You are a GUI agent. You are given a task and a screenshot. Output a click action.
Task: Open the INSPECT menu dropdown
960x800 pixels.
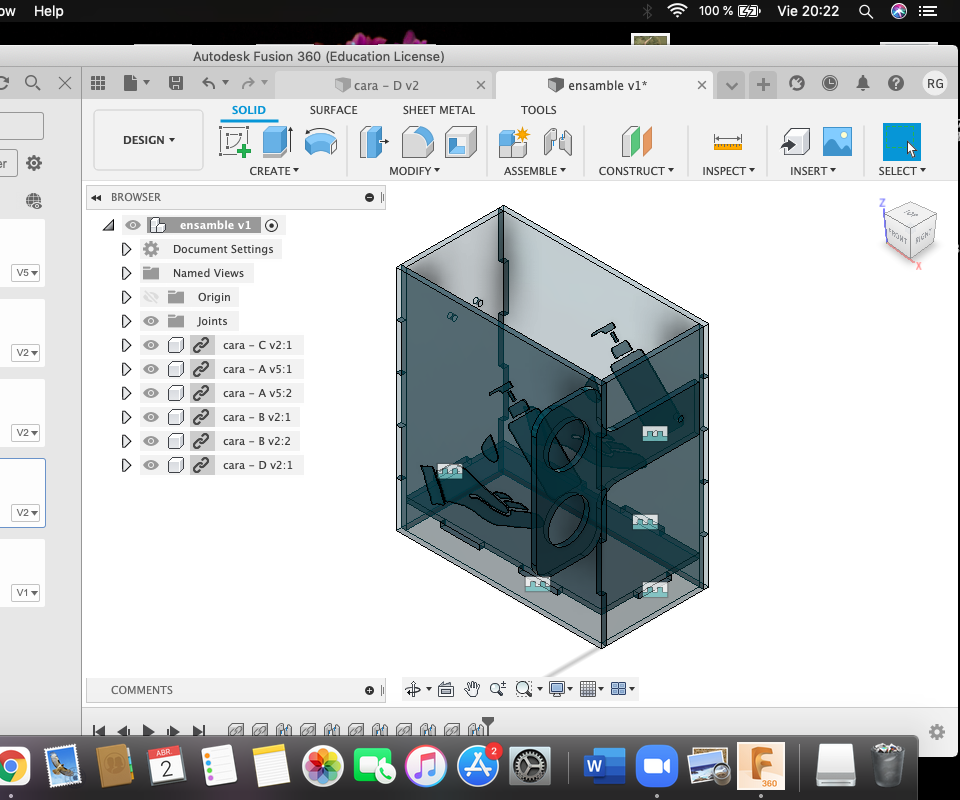pyautogui.click(x=729, y=171)
